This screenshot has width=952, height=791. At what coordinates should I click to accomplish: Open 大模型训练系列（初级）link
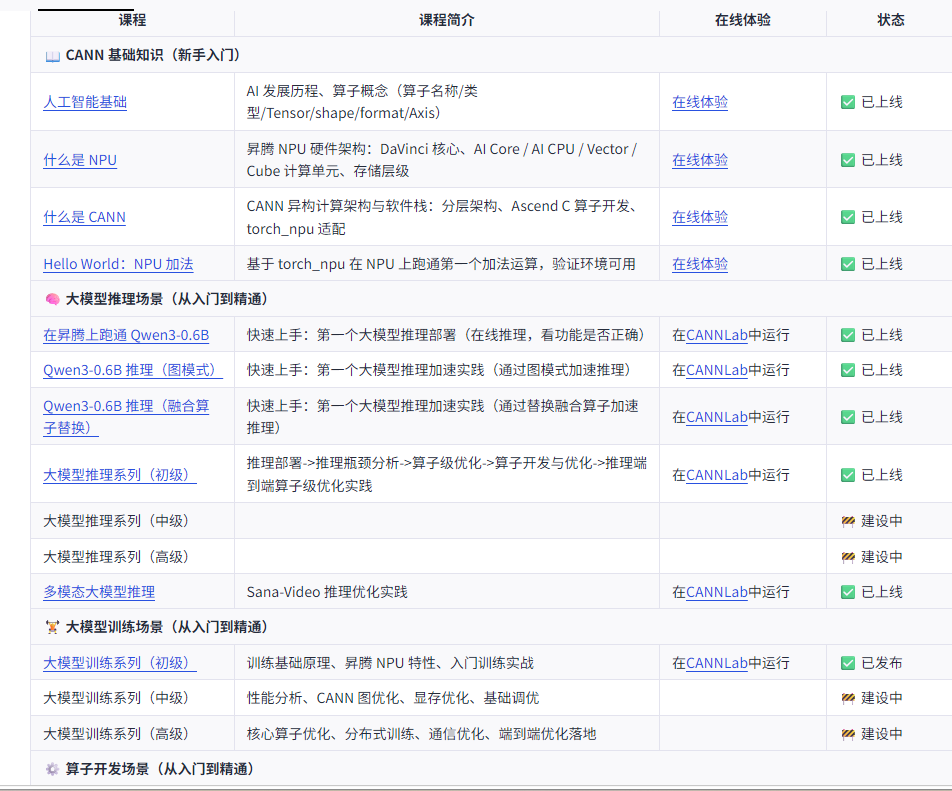coord(120,663)
